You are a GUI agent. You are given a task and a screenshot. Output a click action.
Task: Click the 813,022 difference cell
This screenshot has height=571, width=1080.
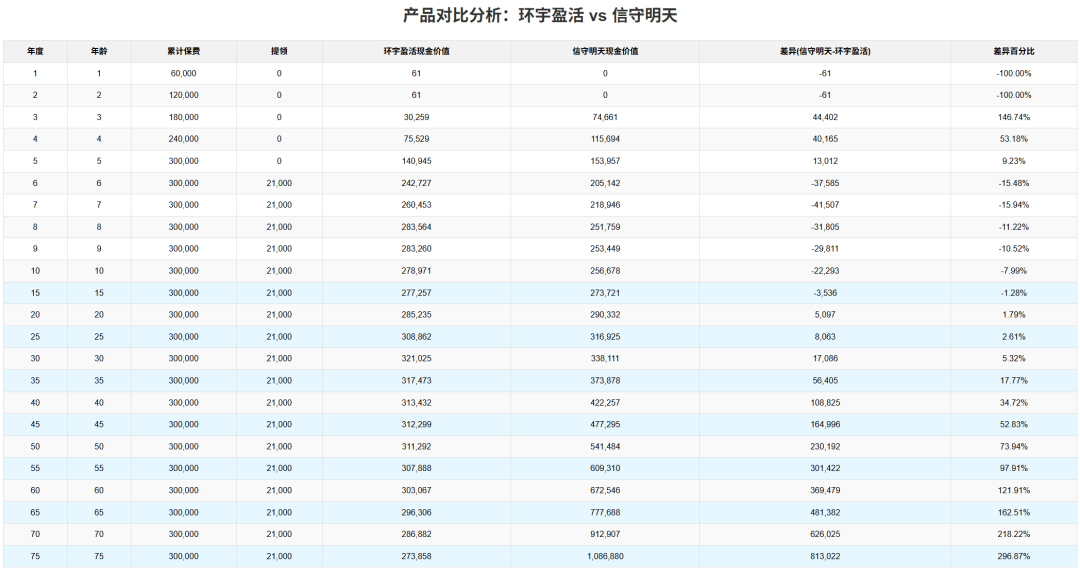click(x=825, y=556)
